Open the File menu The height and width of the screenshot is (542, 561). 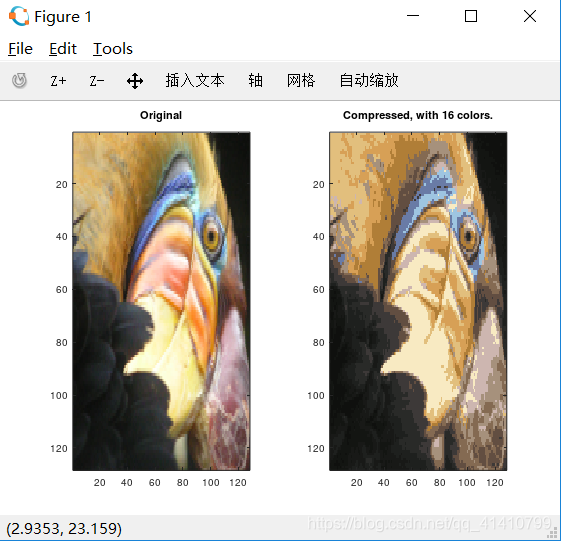point(20,49)
